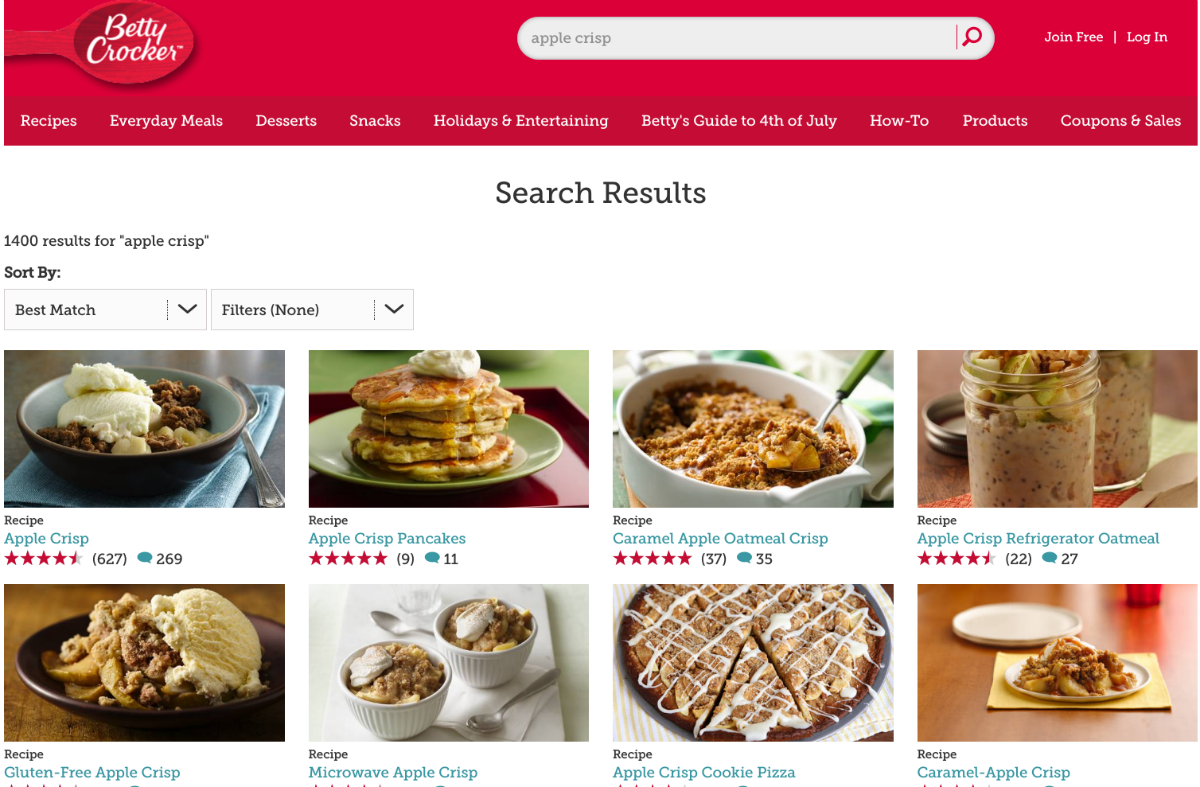Open the Apple Crisp Cookie Pizza thumbnail

click(x=753, y=663)
